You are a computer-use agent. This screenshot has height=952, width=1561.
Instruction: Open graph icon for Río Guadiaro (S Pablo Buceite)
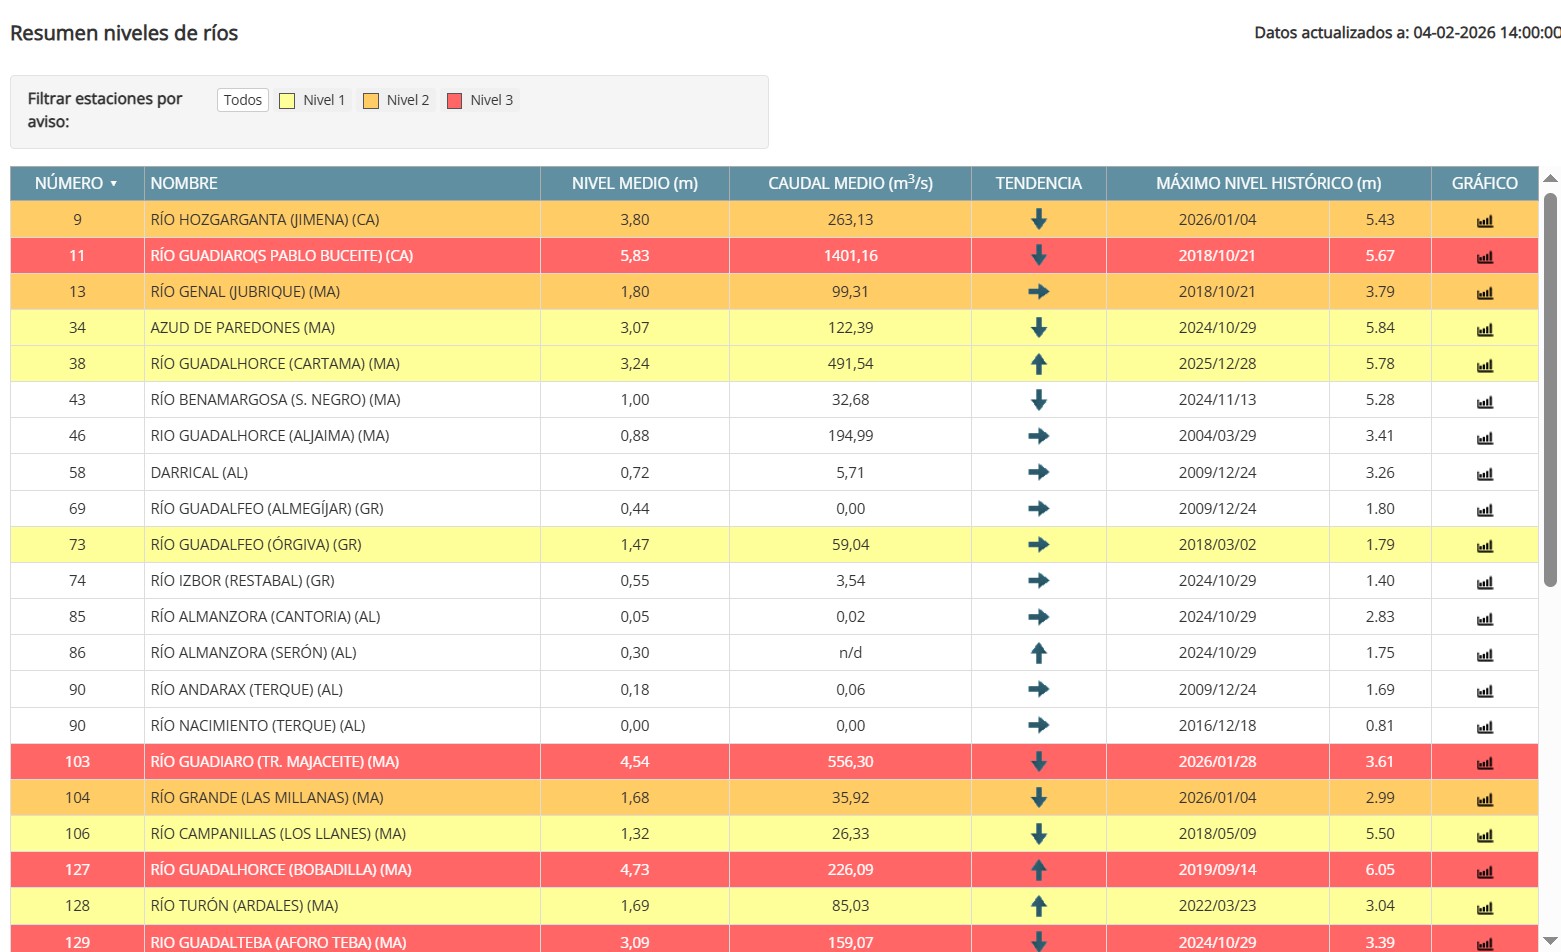click(1484, 257)
